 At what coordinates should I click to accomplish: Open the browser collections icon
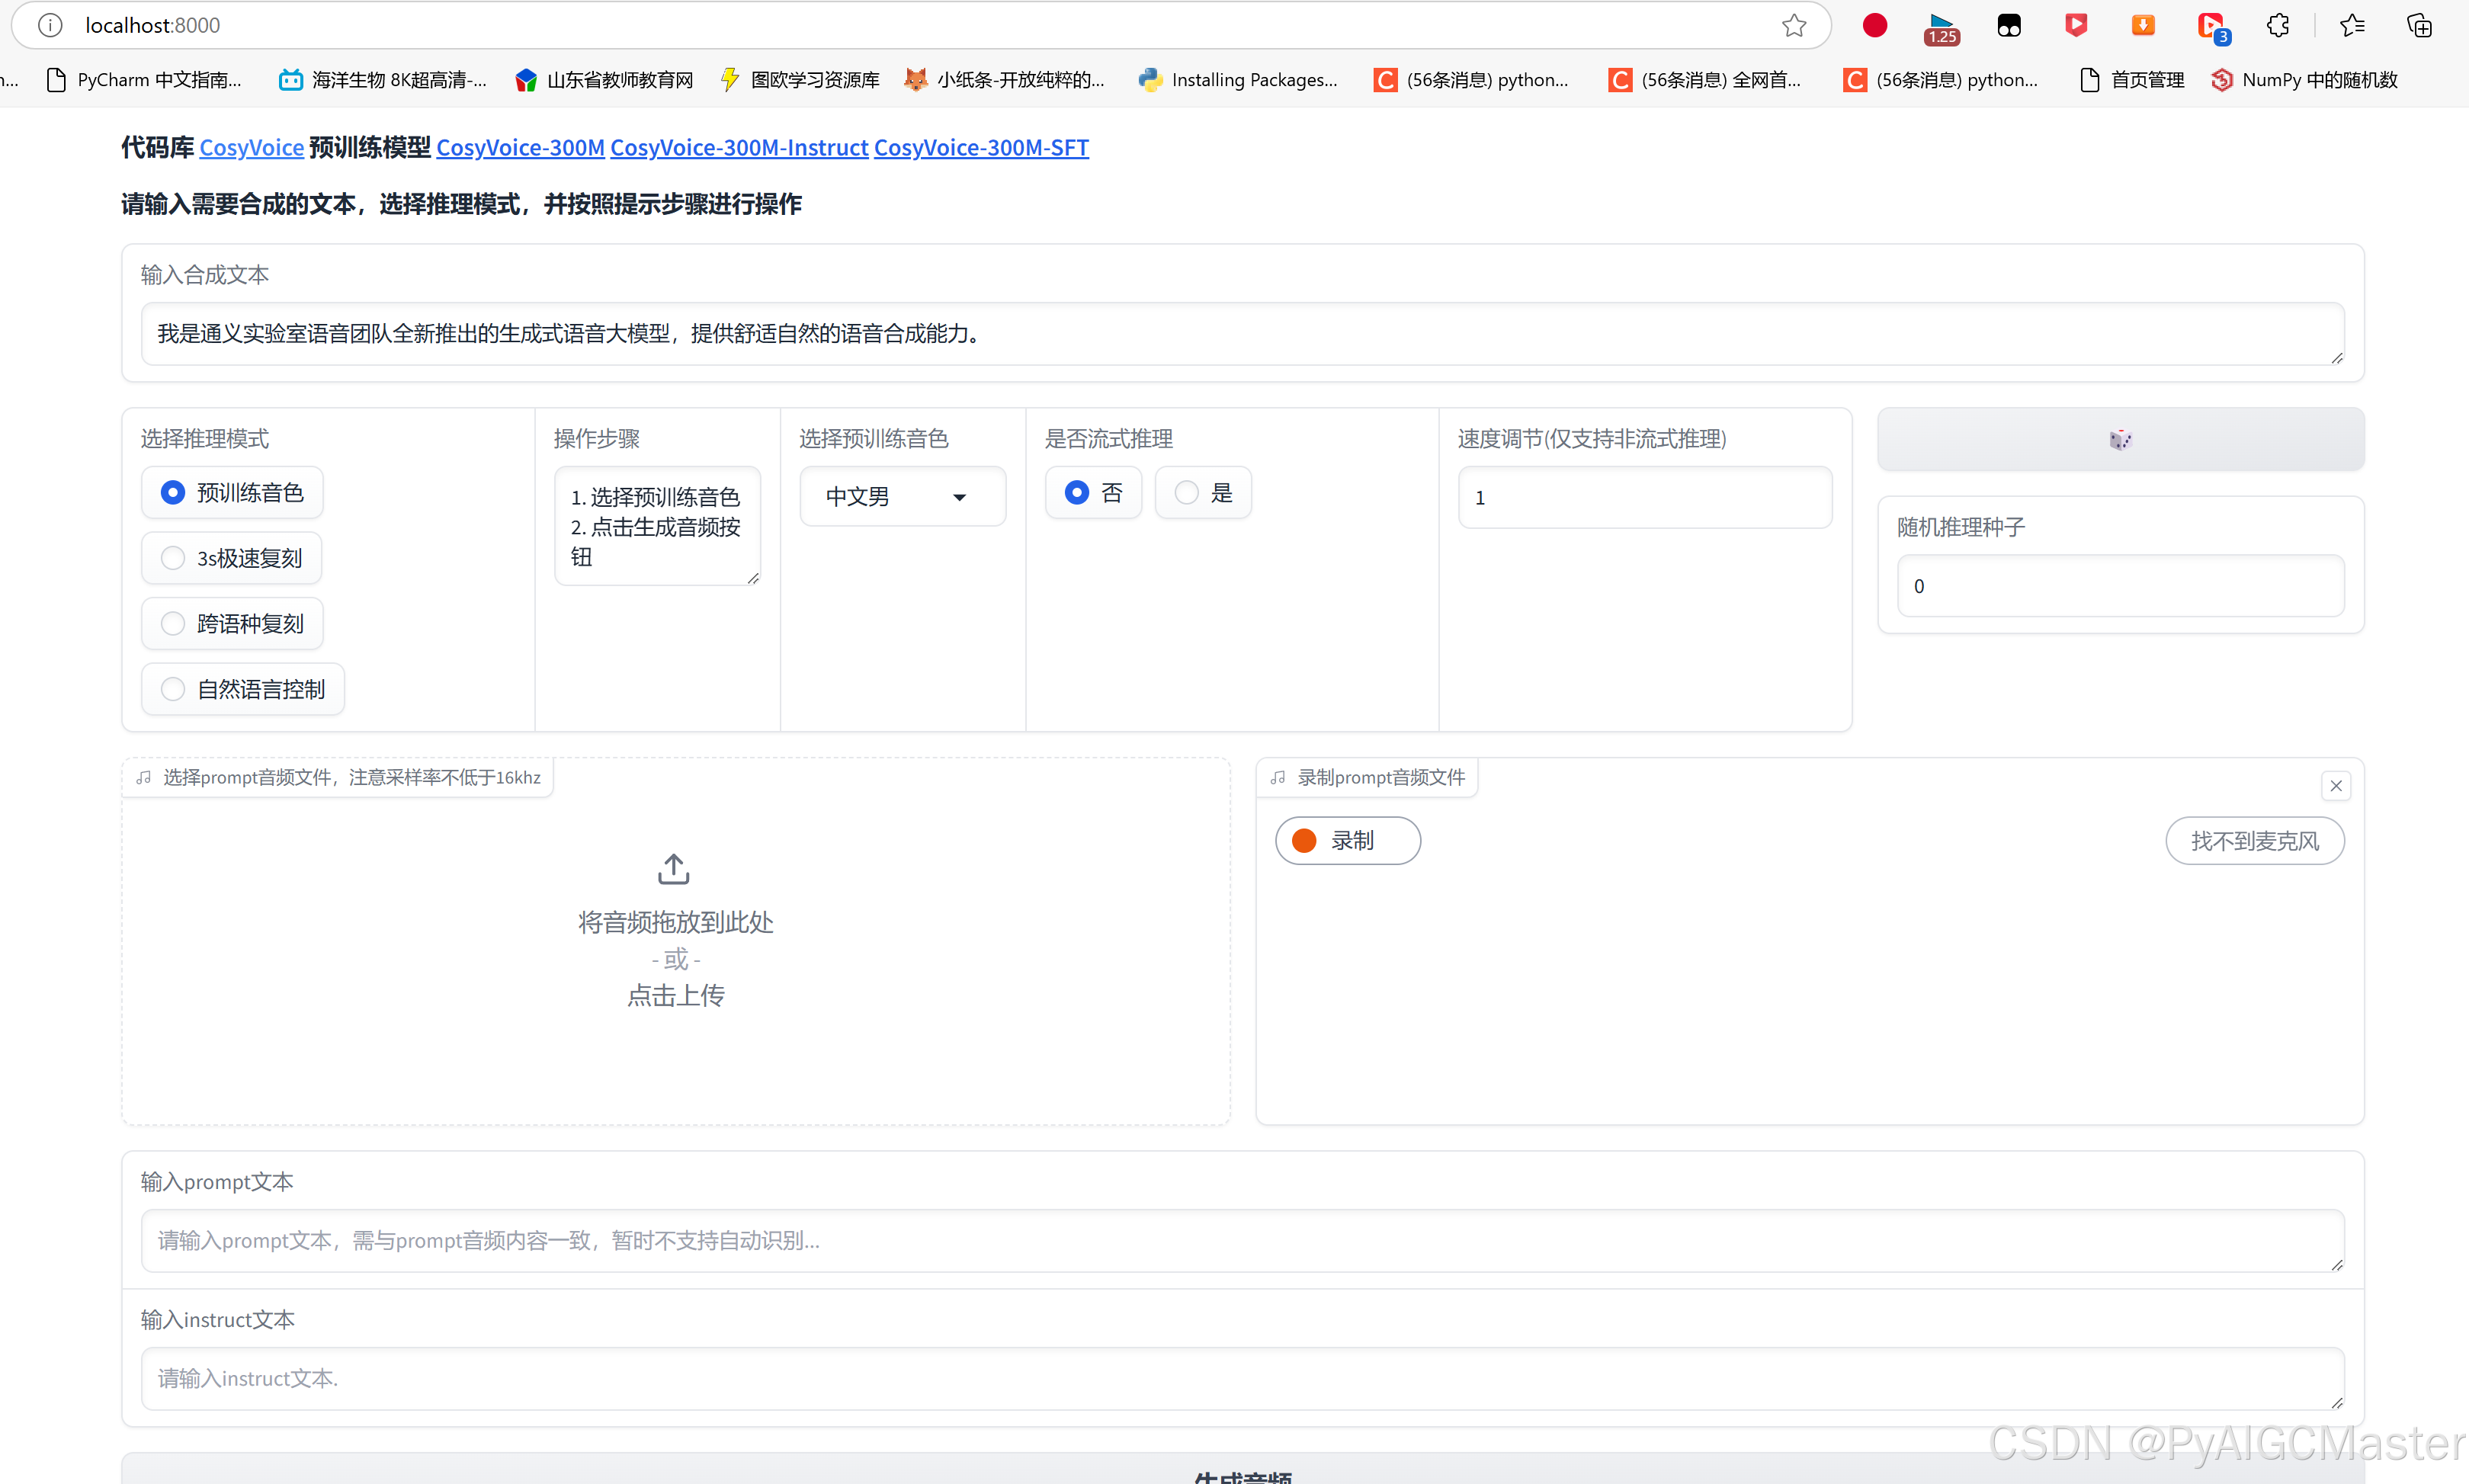point(2420,26)
